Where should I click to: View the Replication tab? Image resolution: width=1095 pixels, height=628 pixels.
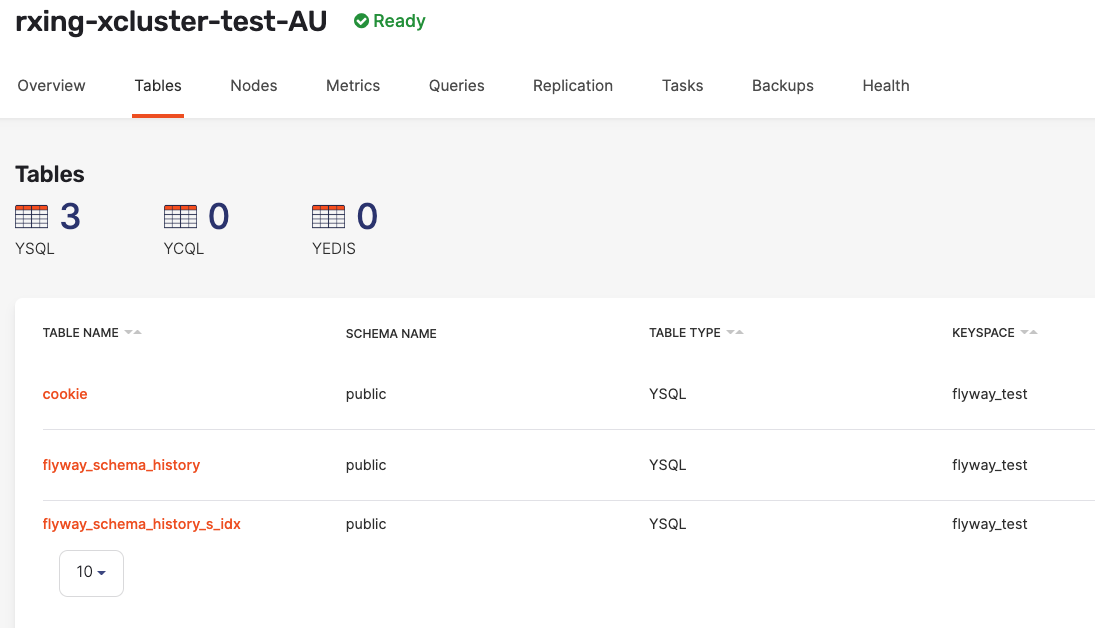(x=572, y=86)
